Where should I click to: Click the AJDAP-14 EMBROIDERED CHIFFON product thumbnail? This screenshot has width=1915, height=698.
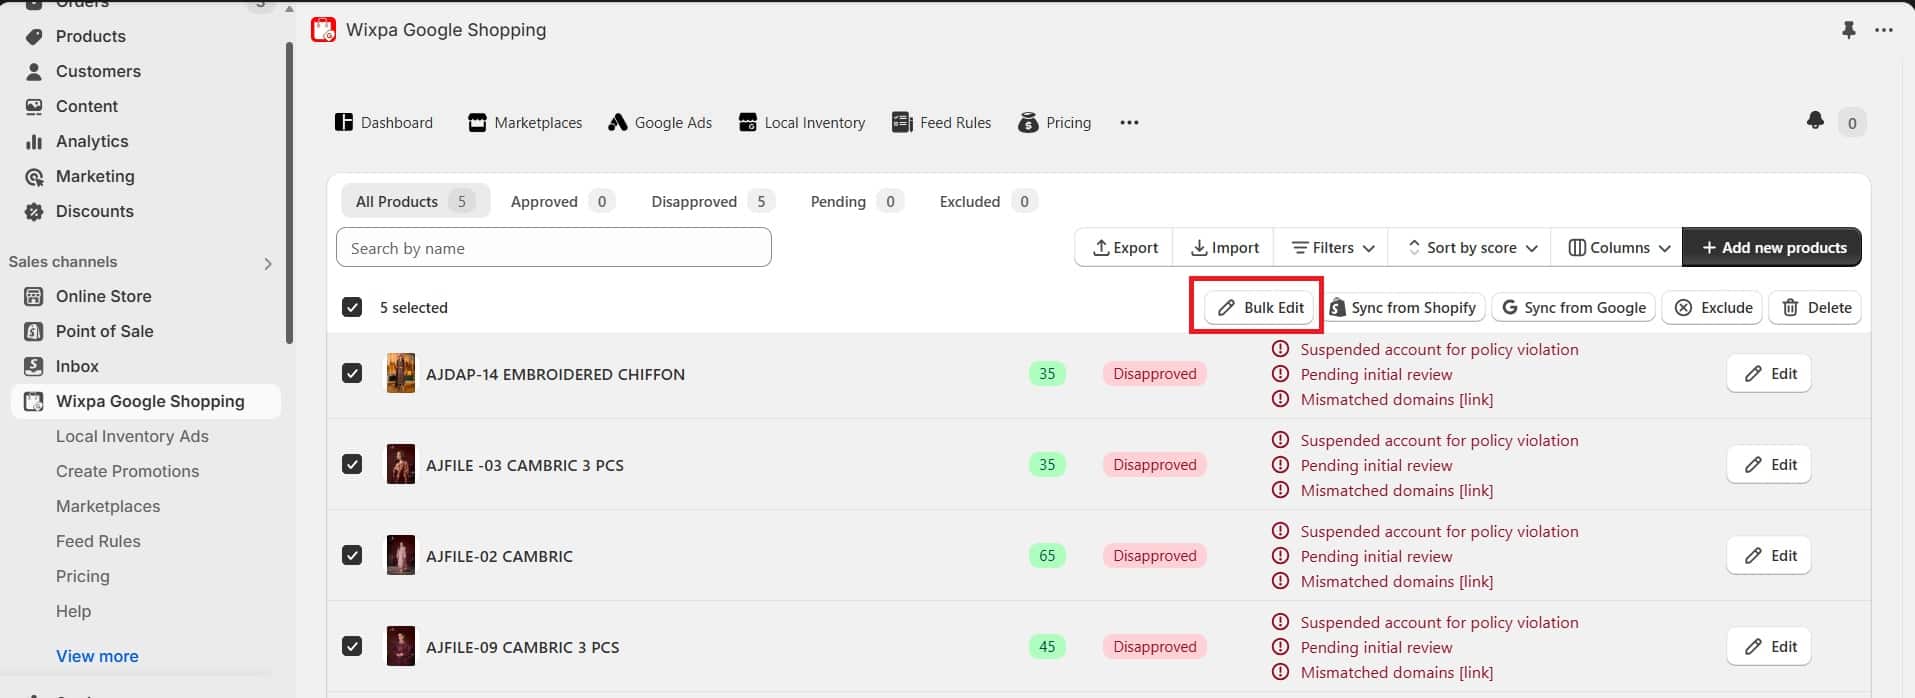point(401,373)
